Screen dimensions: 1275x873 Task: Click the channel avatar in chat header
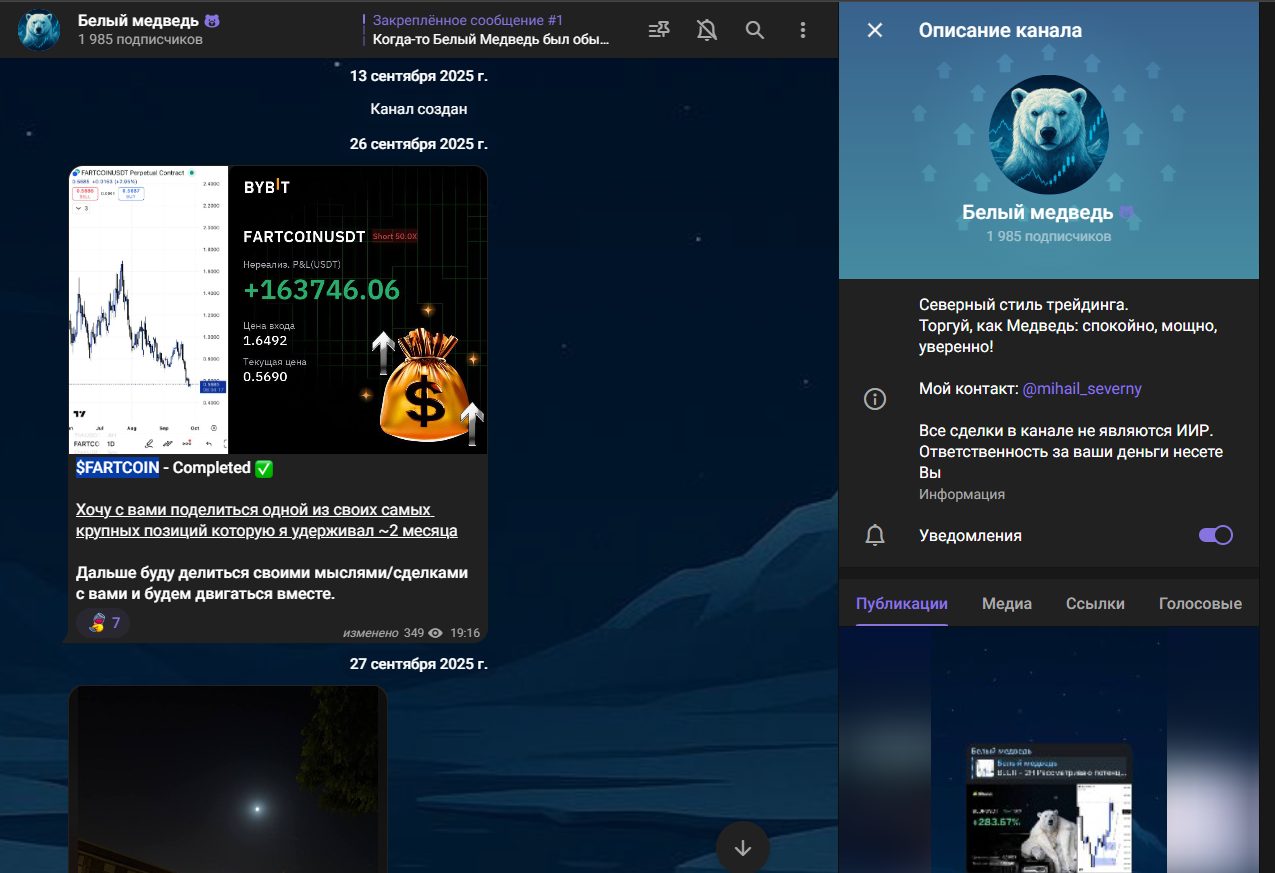coord(40,30)
